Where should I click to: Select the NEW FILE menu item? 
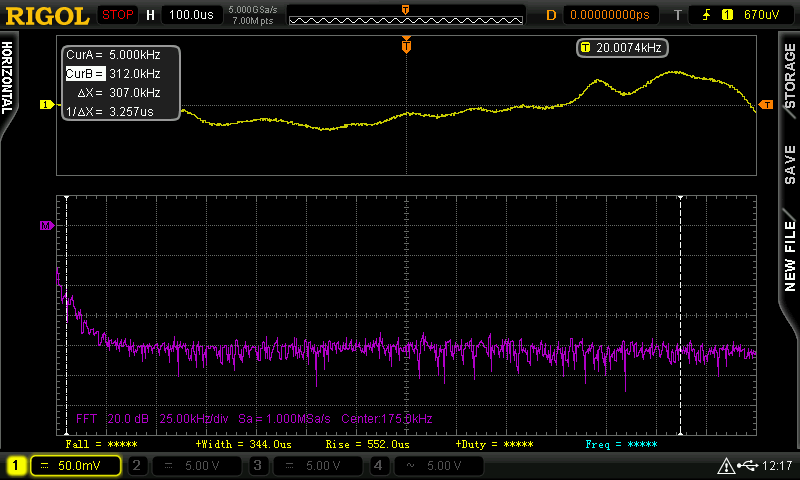[x=789, y=255]
